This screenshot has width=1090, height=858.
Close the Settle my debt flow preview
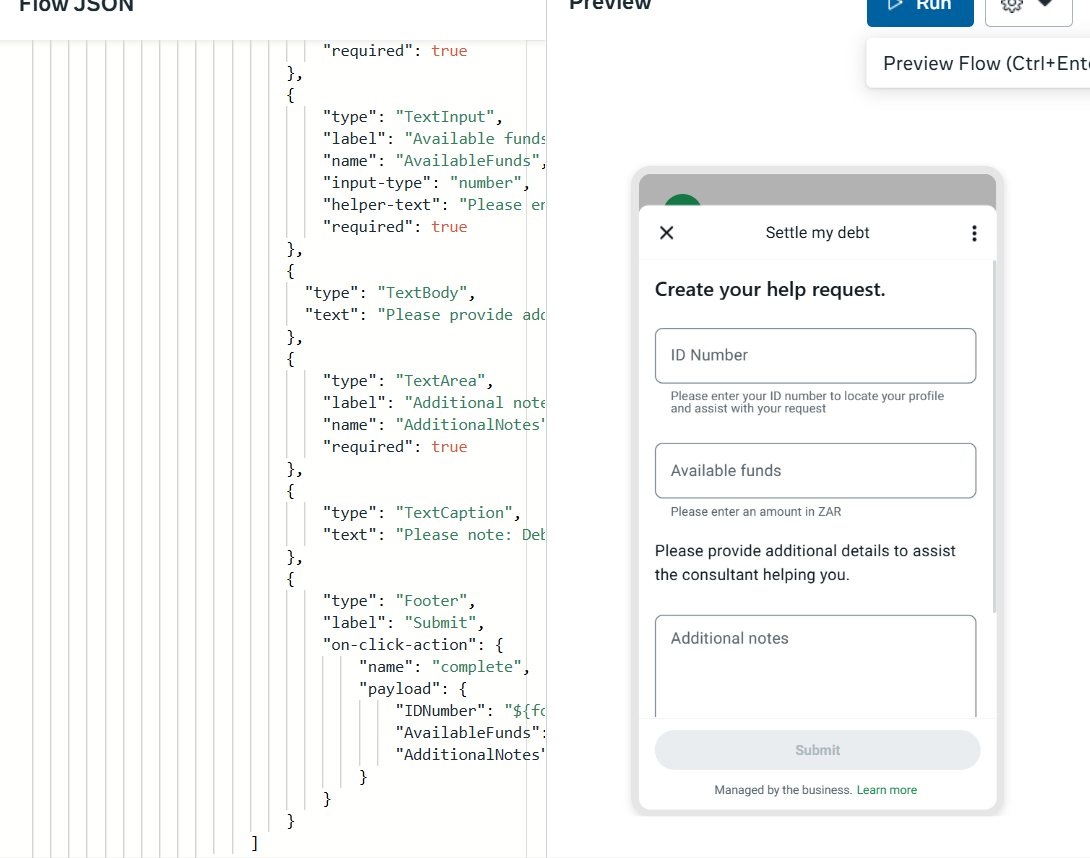(667, 233)
